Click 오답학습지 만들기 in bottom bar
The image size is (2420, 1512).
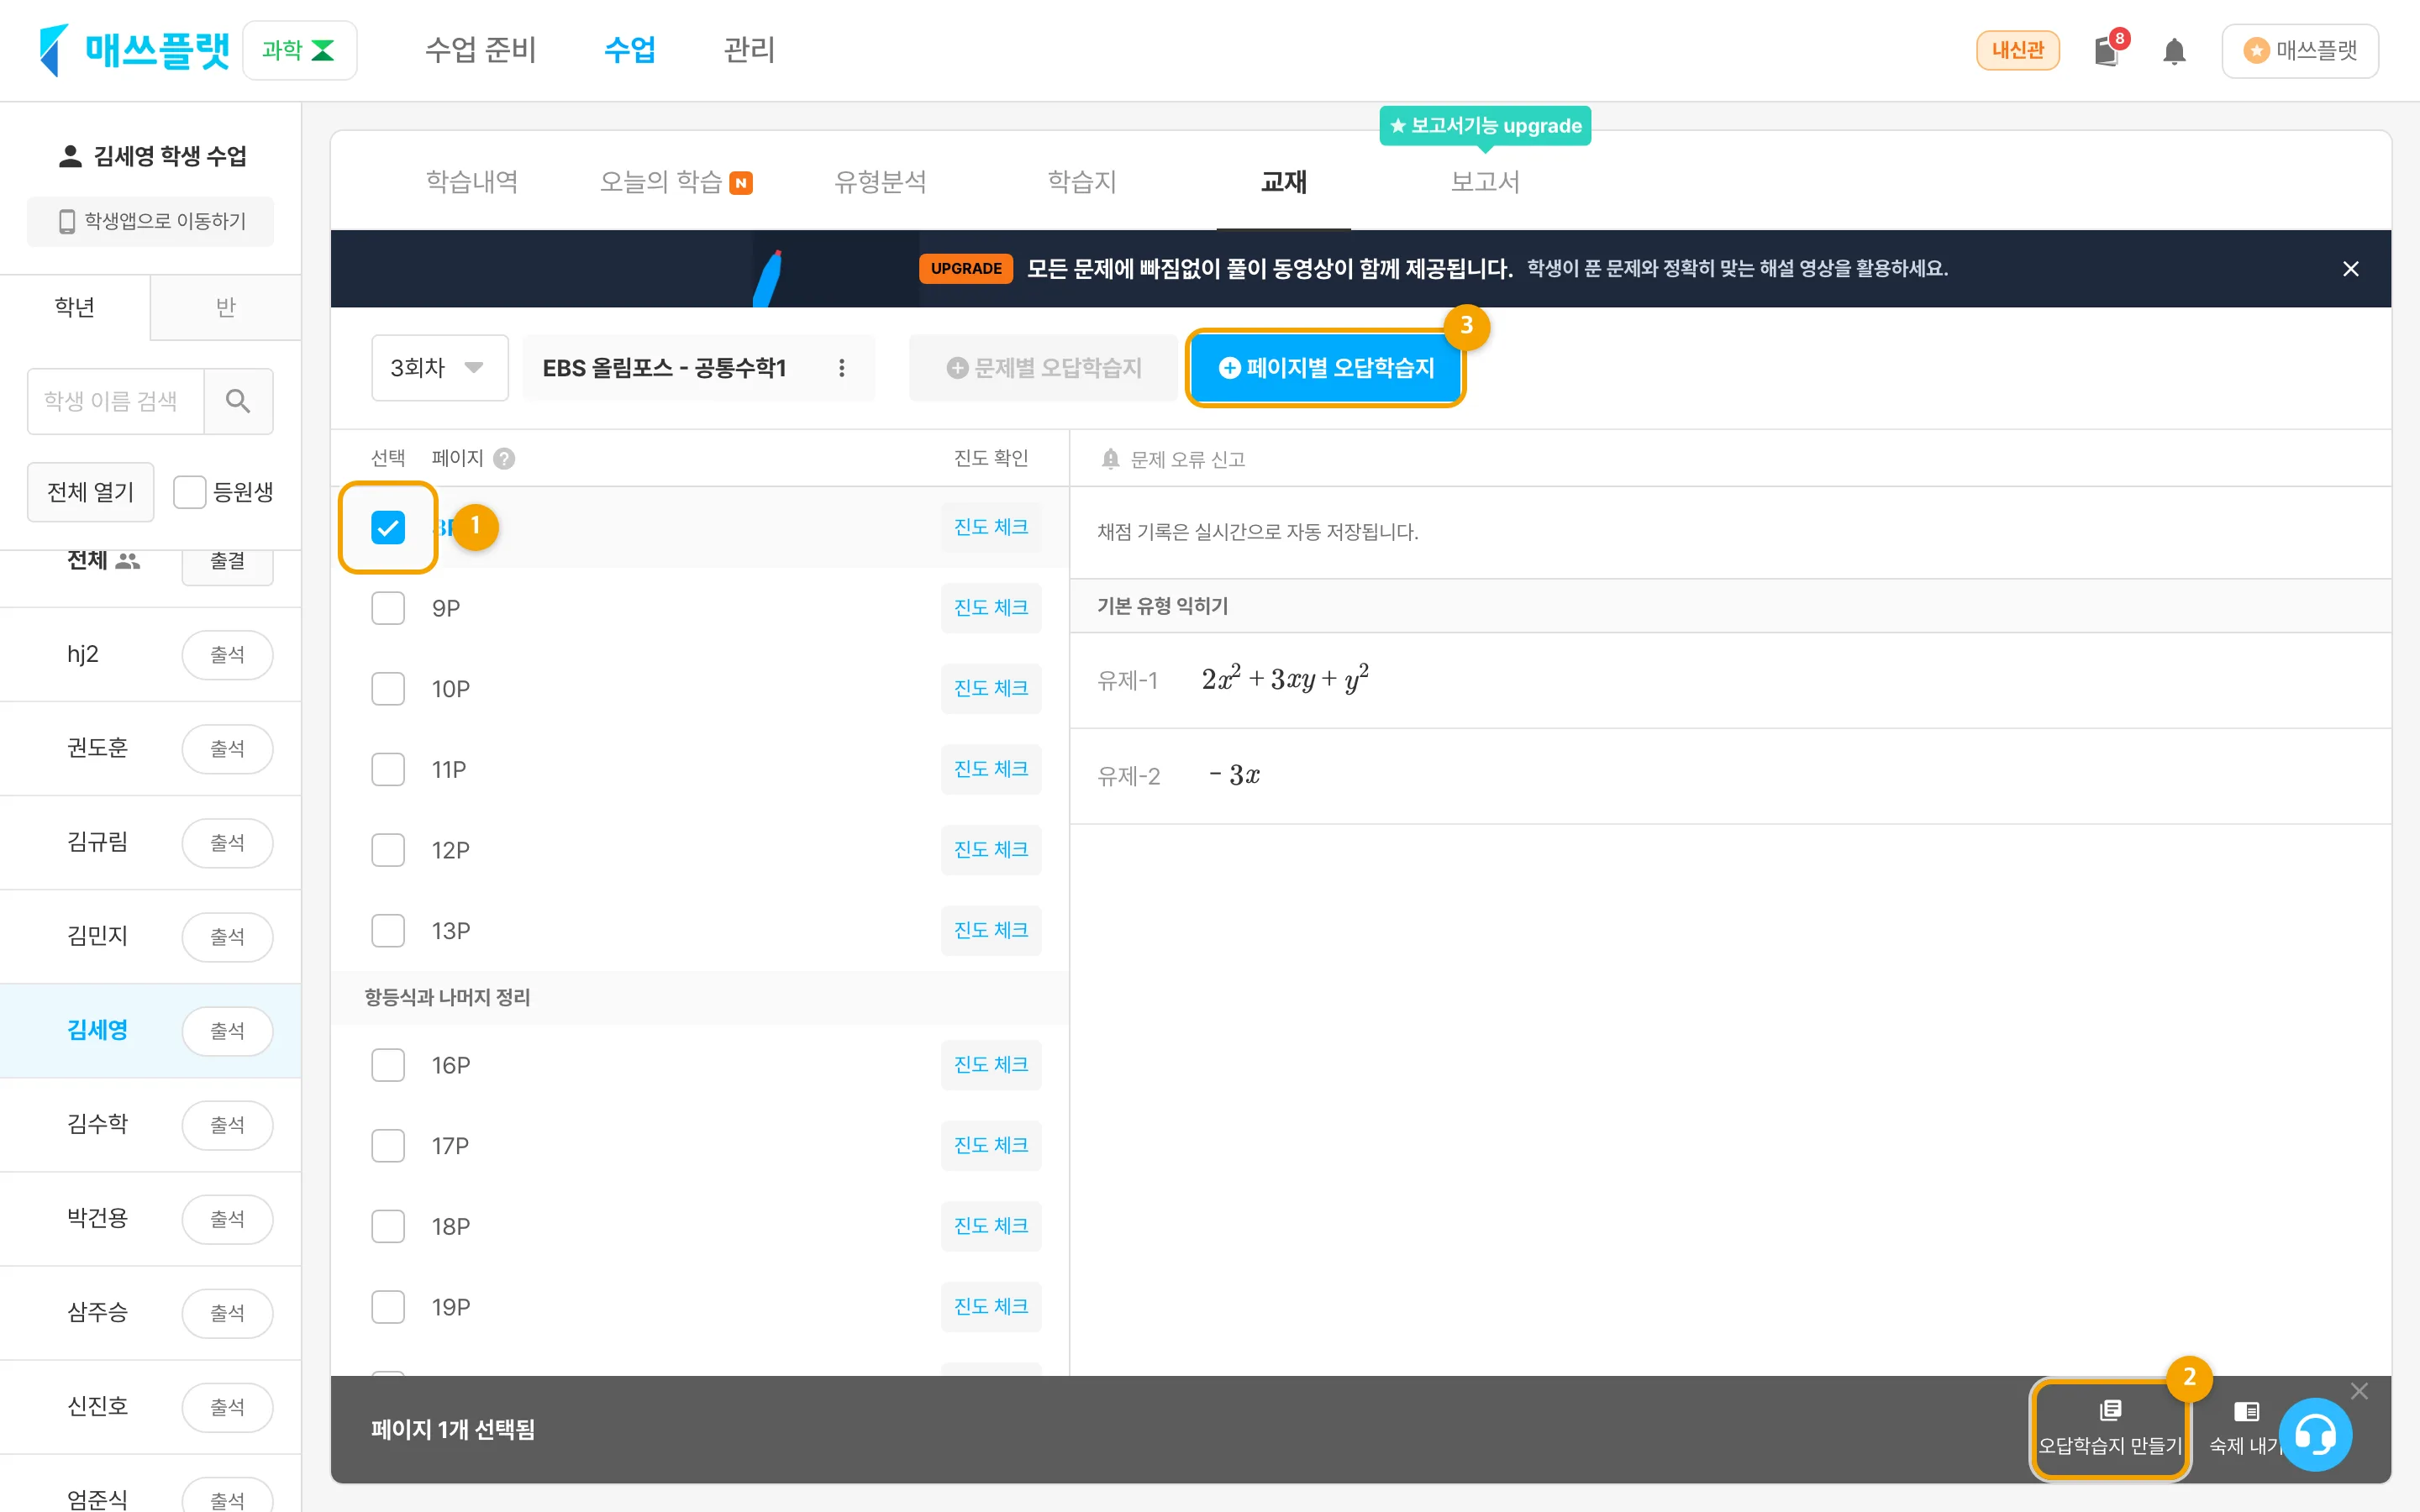click(2110, 1429)
